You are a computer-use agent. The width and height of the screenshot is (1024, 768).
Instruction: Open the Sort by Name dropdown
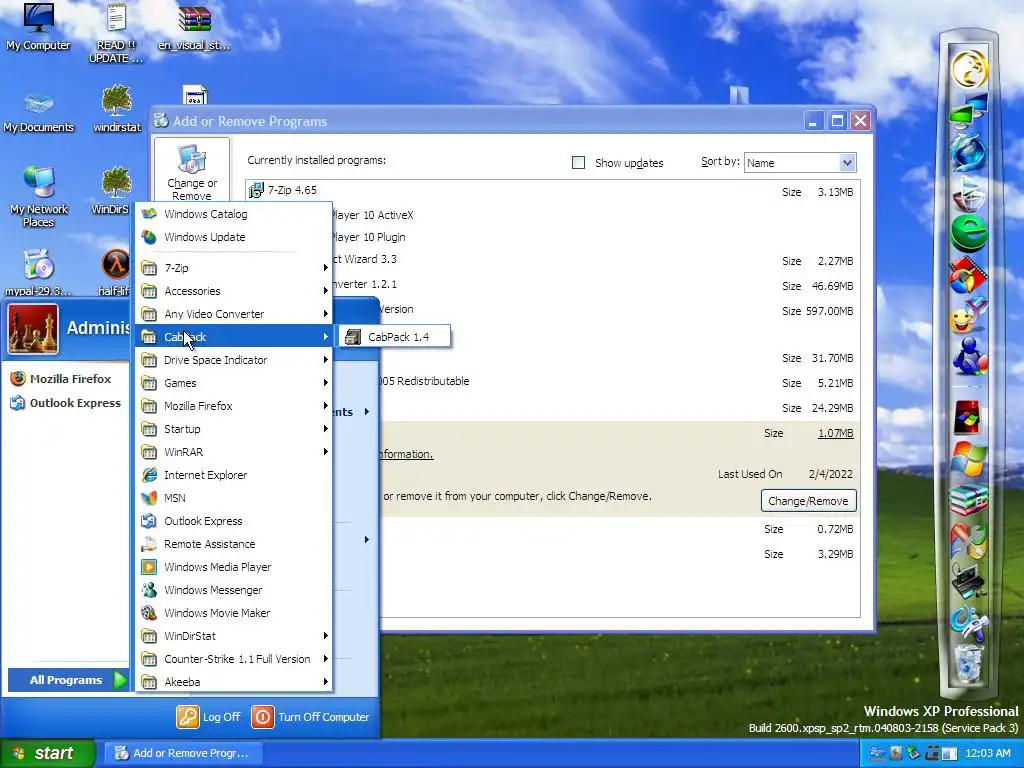pos(800,163)
